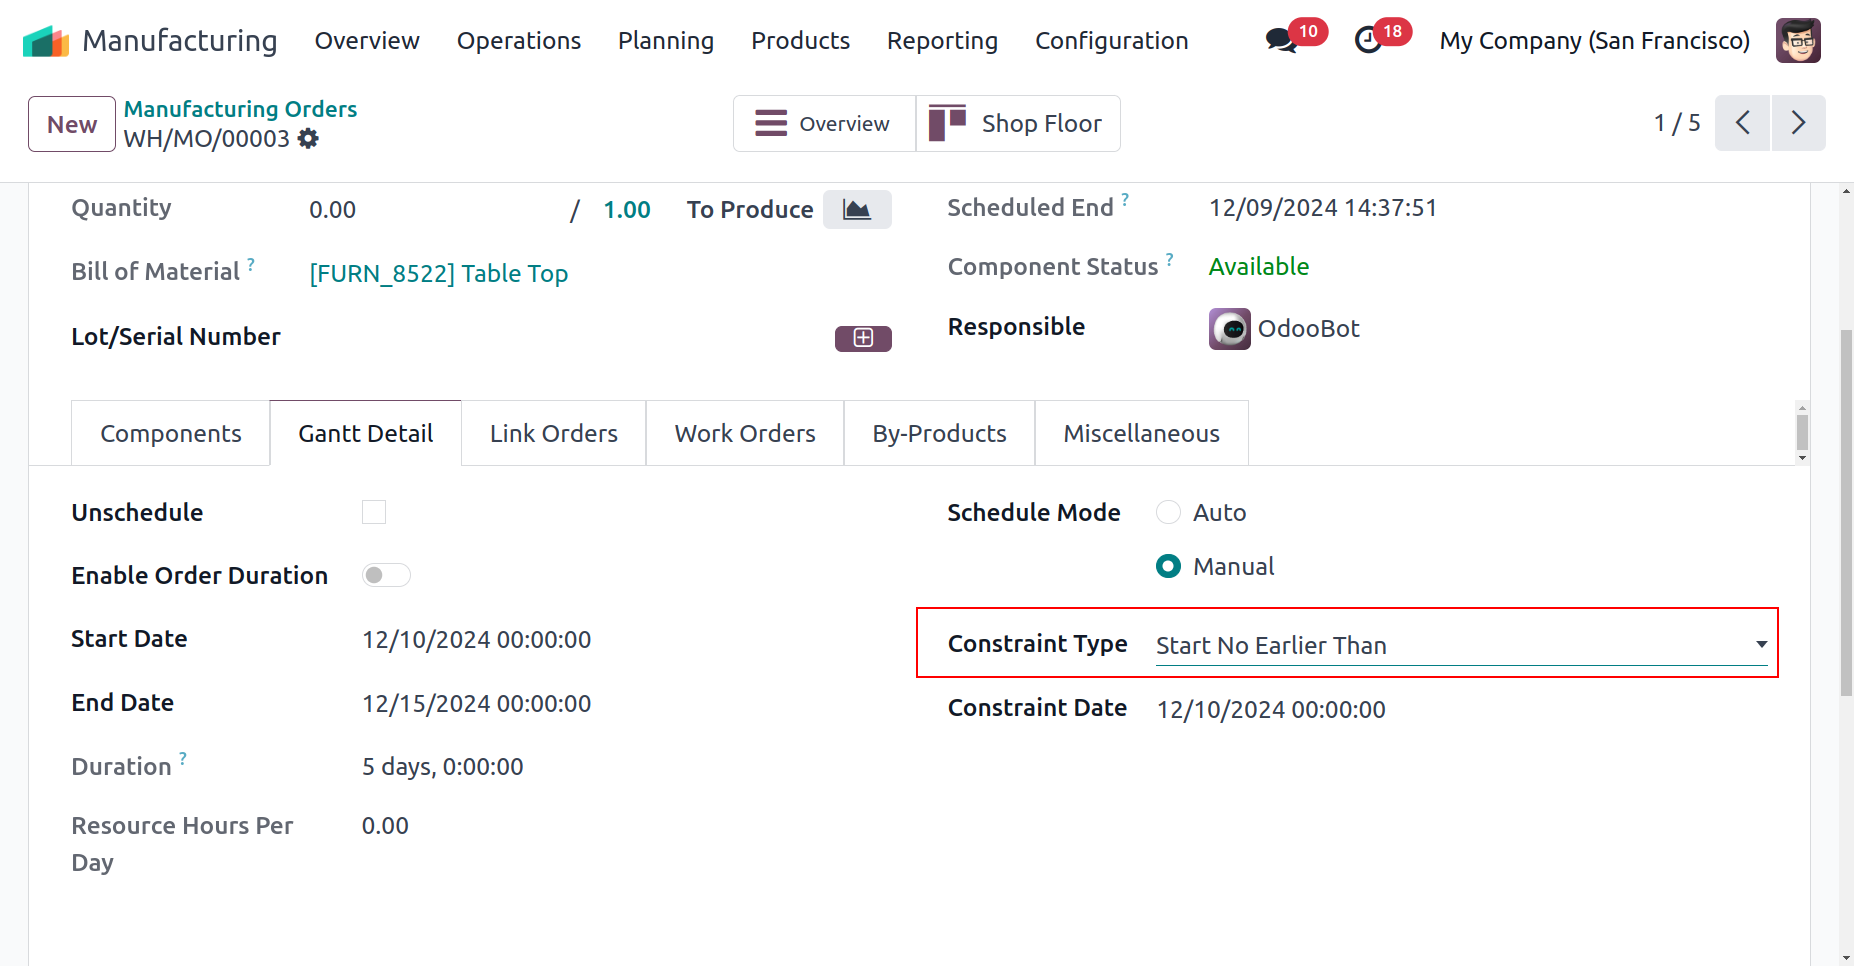1854x966 pixels.
Task: Click the Lot/Serial Number plus icon
Action: 863,338
